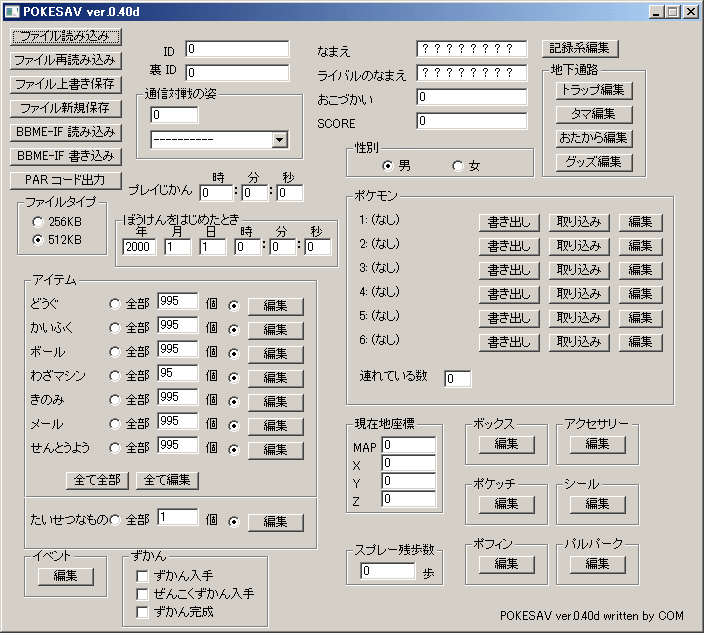704x633 pixels.
Task: Select the 256KB file type radio
Action: pyautogui.click(x=38, y=222)
